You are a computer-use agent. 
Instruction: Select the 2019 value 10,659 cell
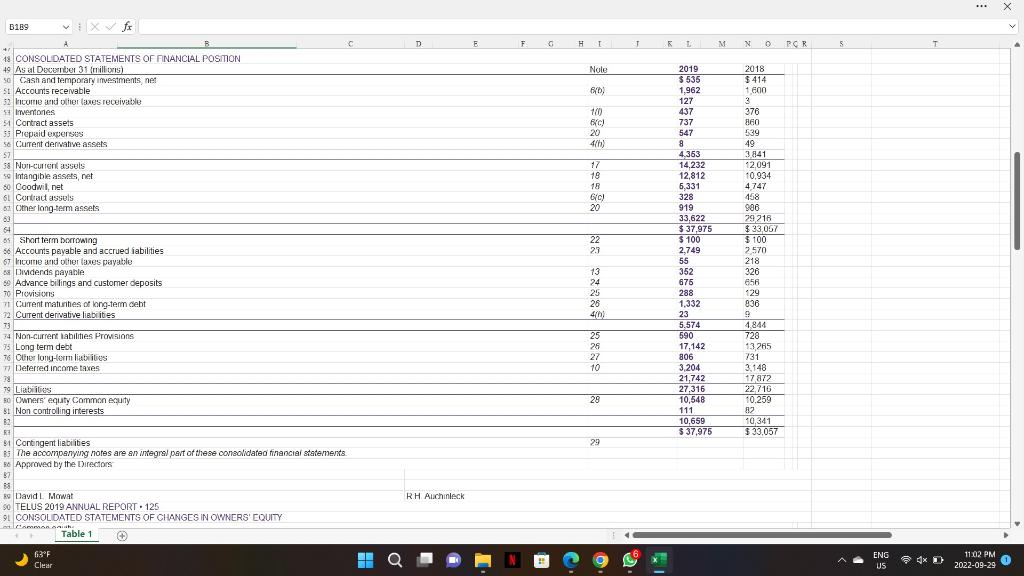coord(692,421)
